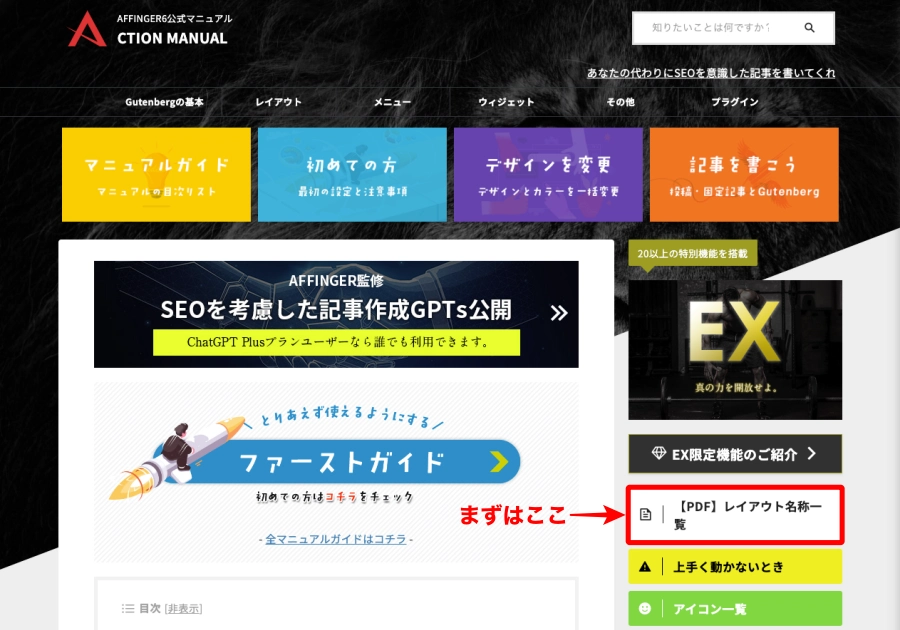Click the blue 初めての方 card
Screen dimensions: 900x630
tap(352, 174)
